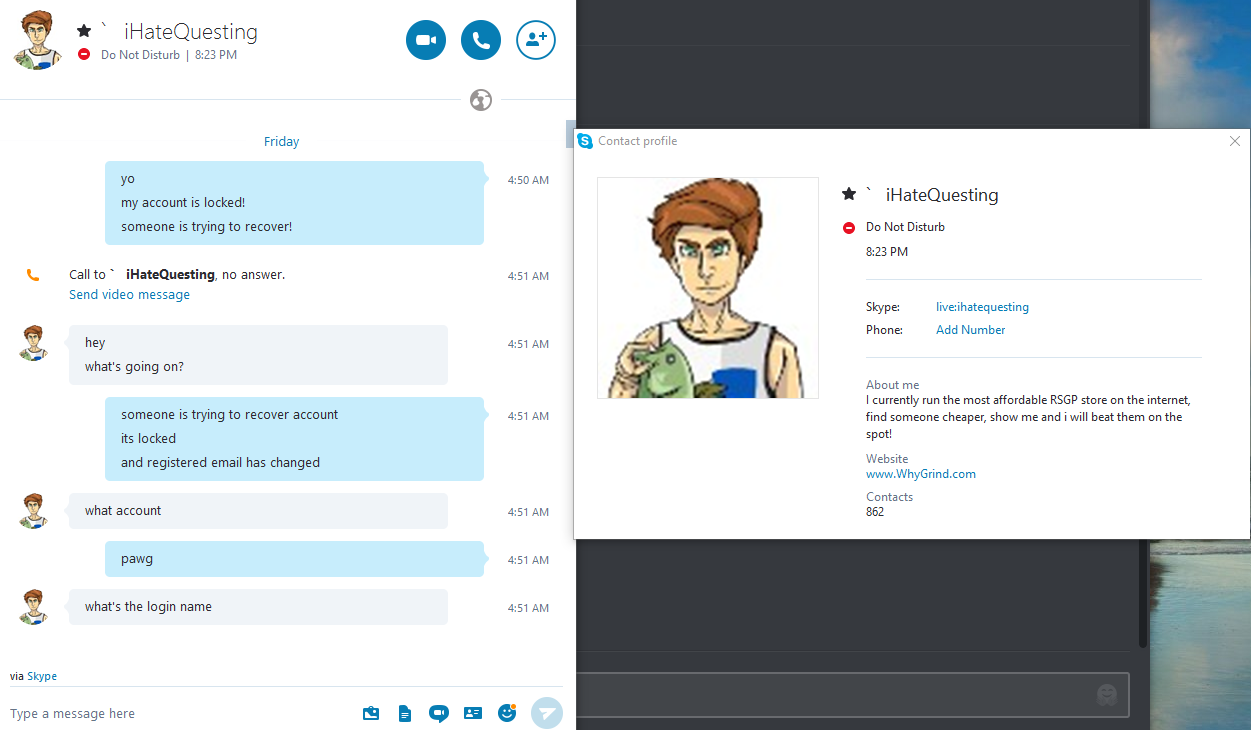Click the "what's going on?" message
Viewport: 1251px width, 730px height.
(x=134, y=367)
